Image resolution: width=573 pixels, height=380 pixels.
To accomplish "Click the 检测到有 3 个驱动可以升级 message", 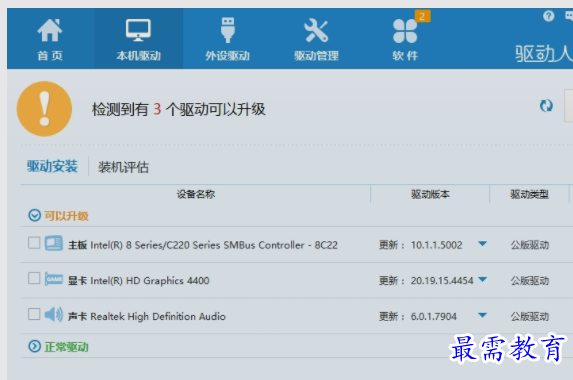I will coord(178,109).
